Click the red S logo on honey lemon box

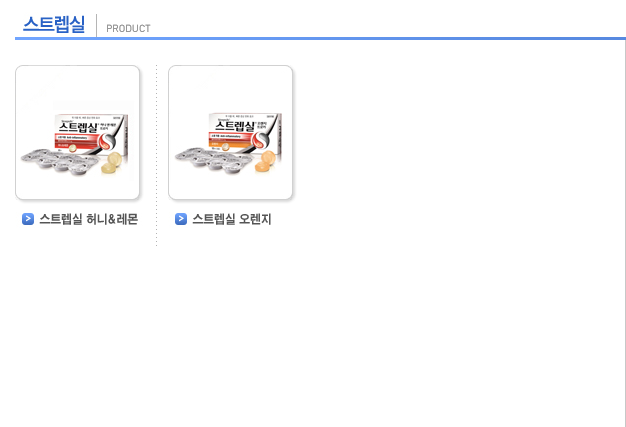point(107,141)
